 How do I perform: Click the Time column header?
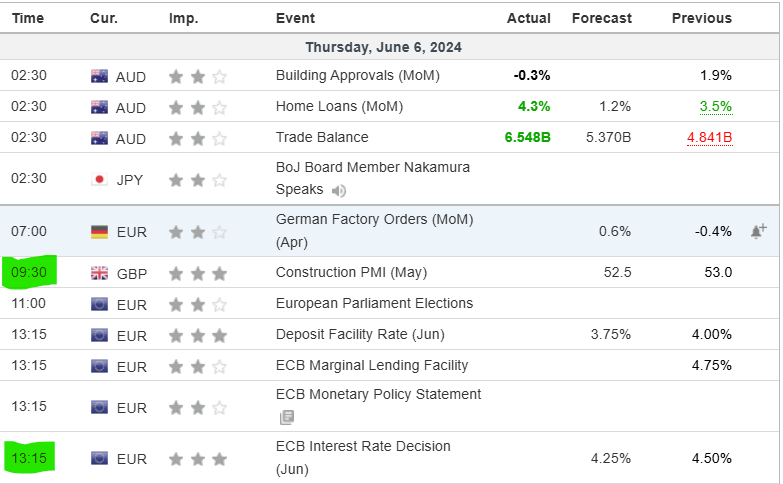click(x=28, y=18)
